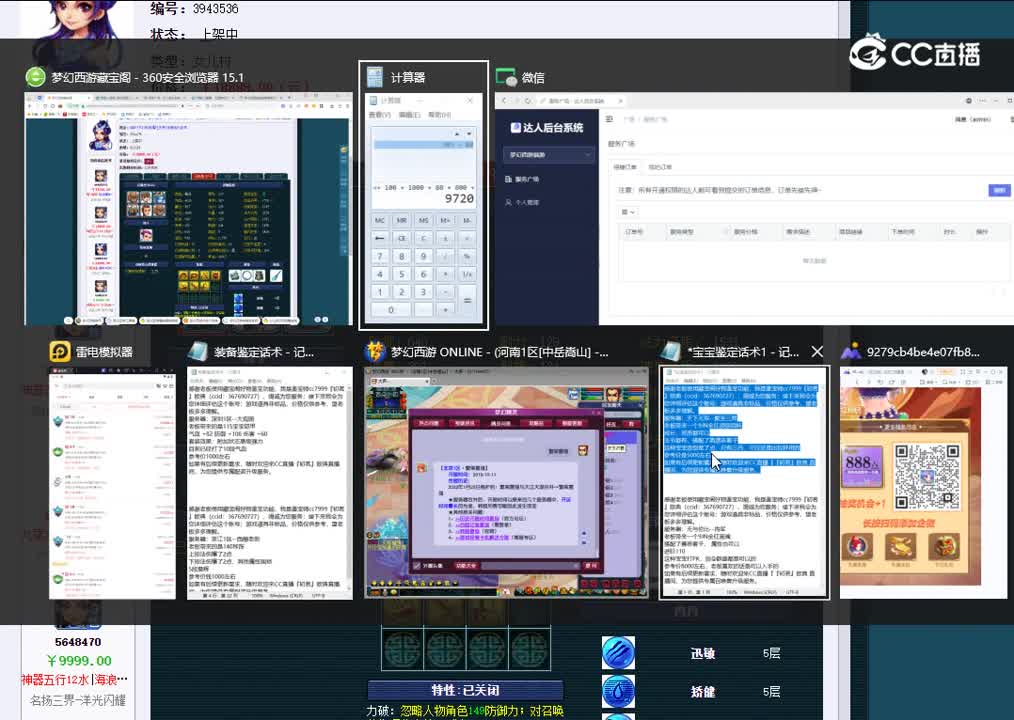This screenshot has width=1014, height=720.
Task: Switch to the 宝宝鉴定话术1 Notepad thumbnail
Action: [744, 483]
